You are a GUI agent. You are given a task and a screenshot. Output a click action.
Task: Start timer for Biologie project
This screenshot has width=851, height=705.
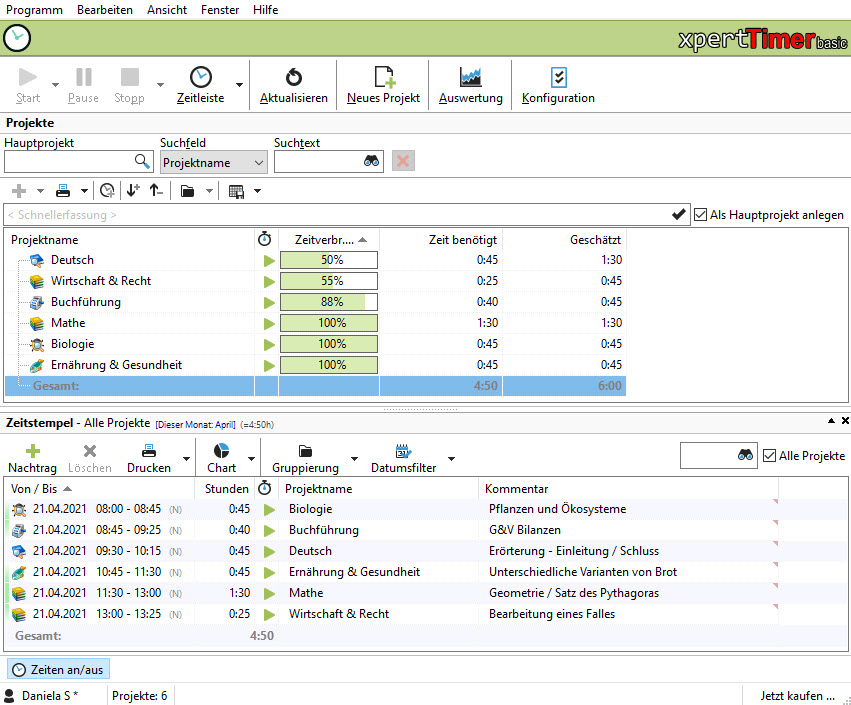[x=269, y=344]
